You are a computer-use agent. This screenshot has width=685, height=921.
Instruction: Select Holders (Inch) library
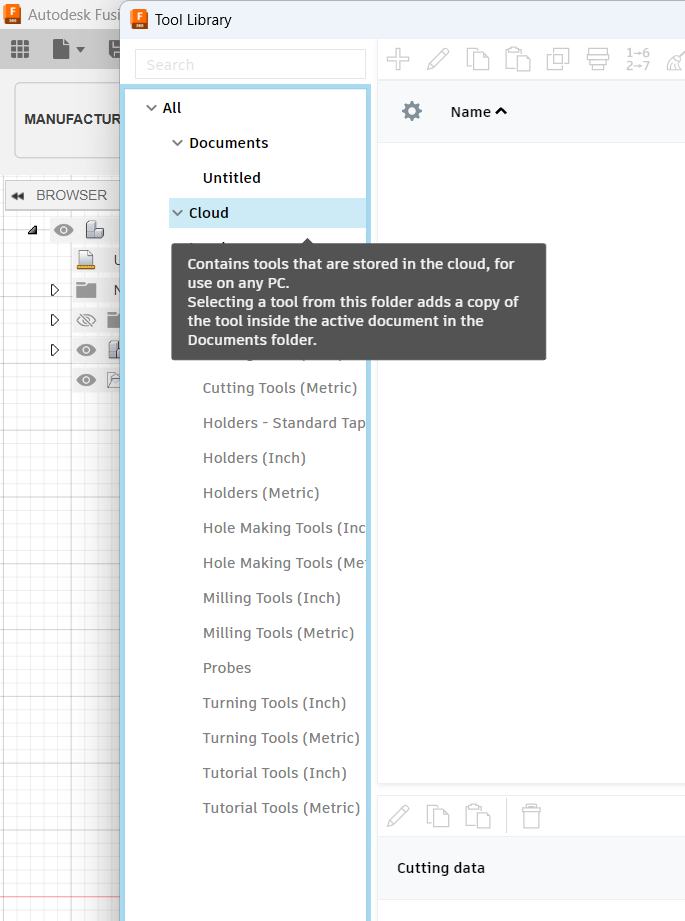[254, 458]
